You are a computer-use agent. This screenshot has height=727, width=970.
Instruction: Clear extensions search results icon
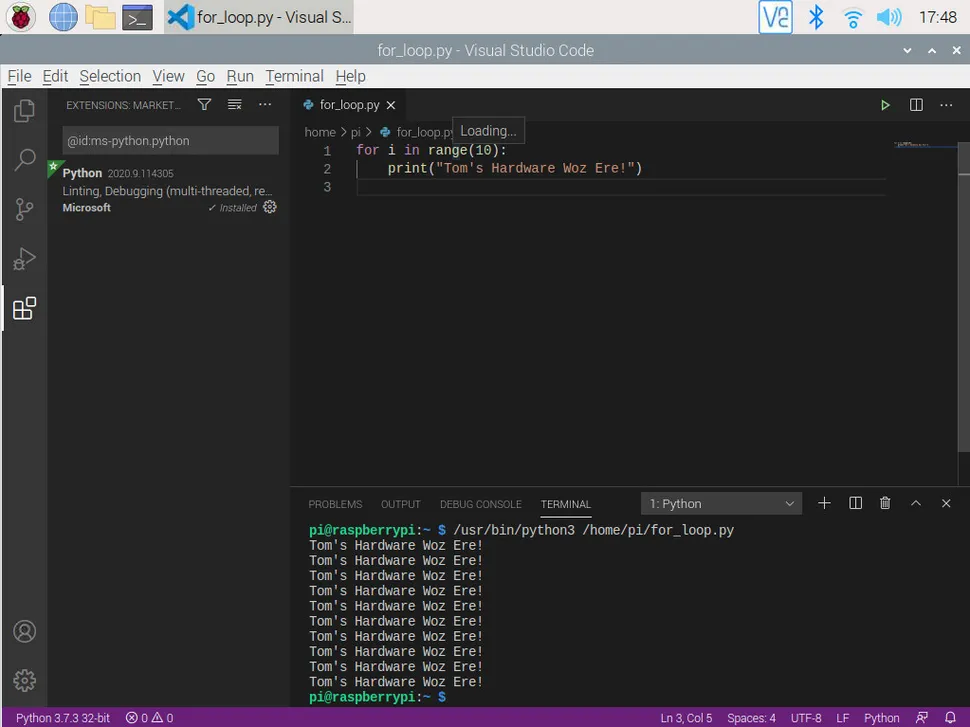point(234,105)
